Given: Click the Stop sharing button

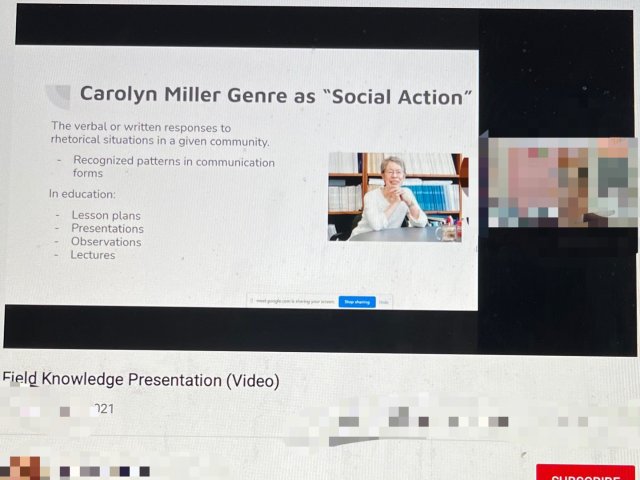Looking at the screenshot, I should pos(357,301).
